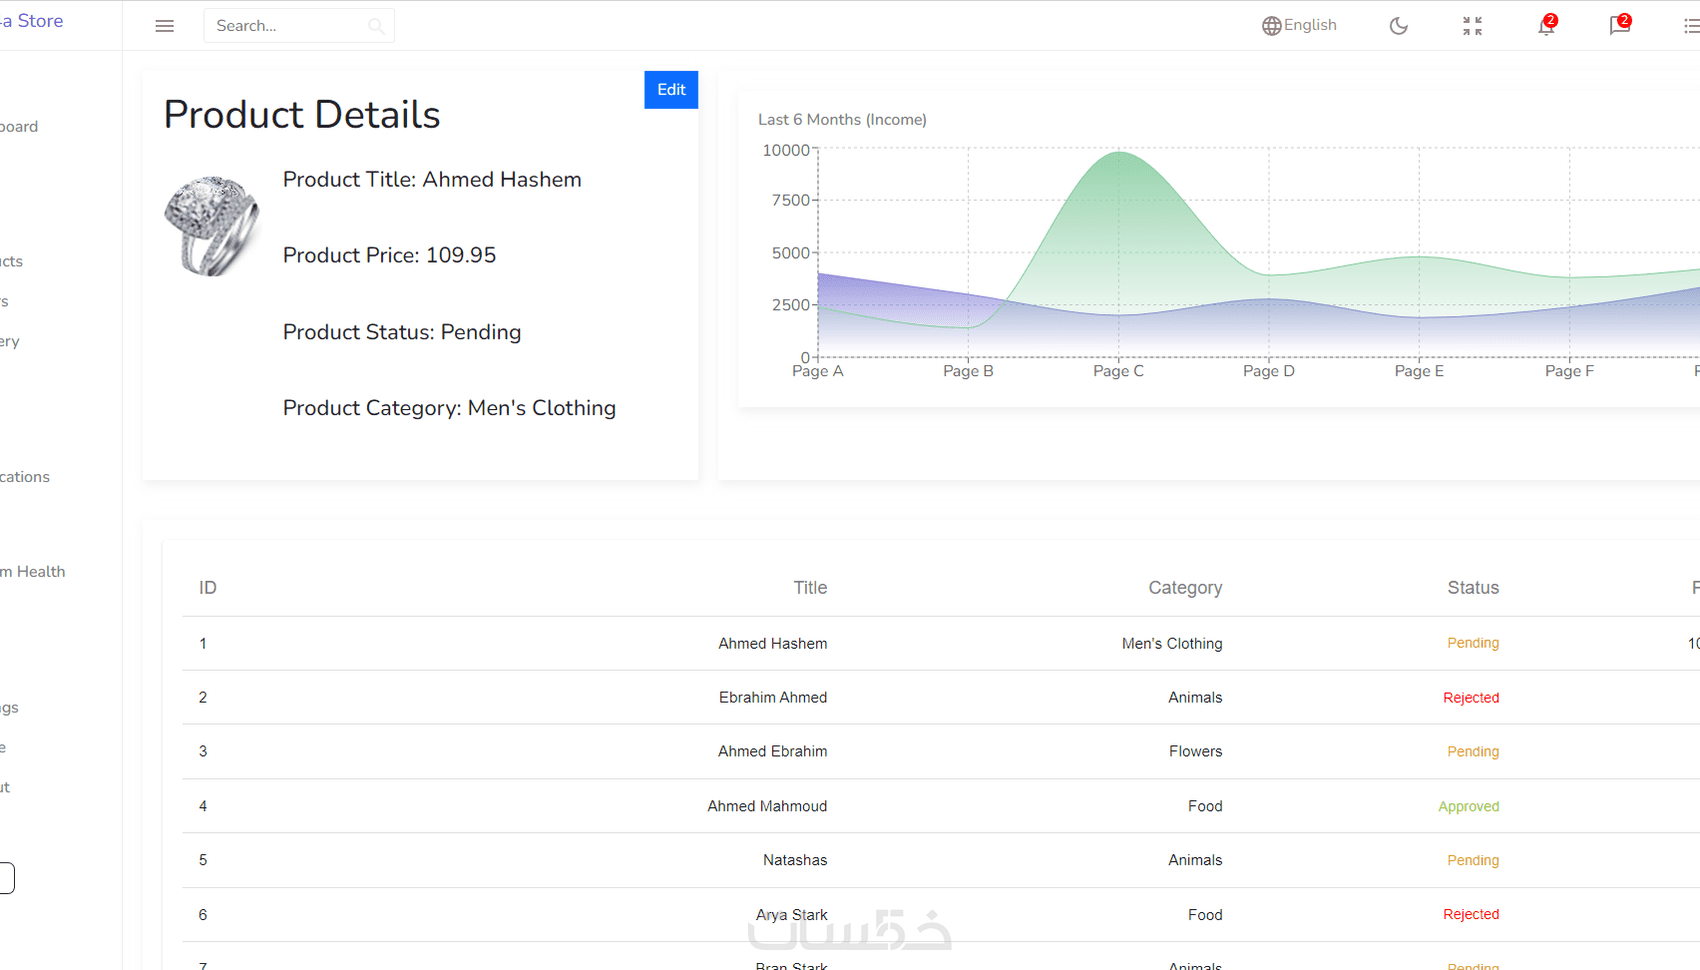Viewport: 1700px width, 970px height.
Task: Open the chat messages icon
Action: pos(1619,26)
